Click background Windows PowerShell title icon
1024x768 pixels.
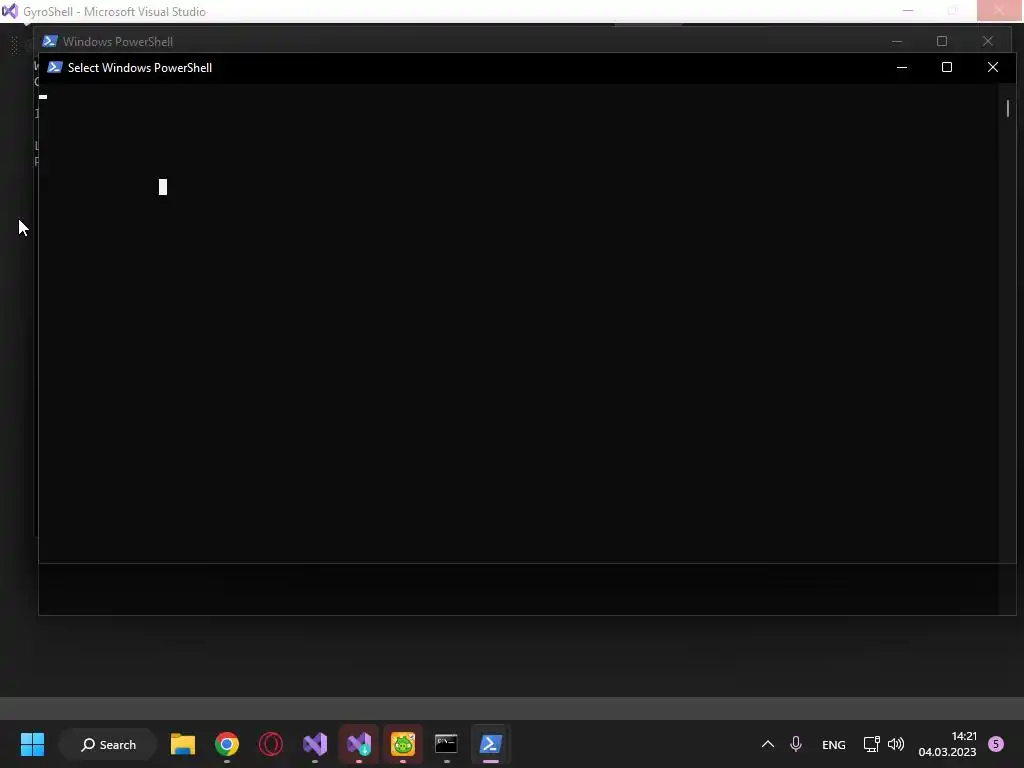50,41
